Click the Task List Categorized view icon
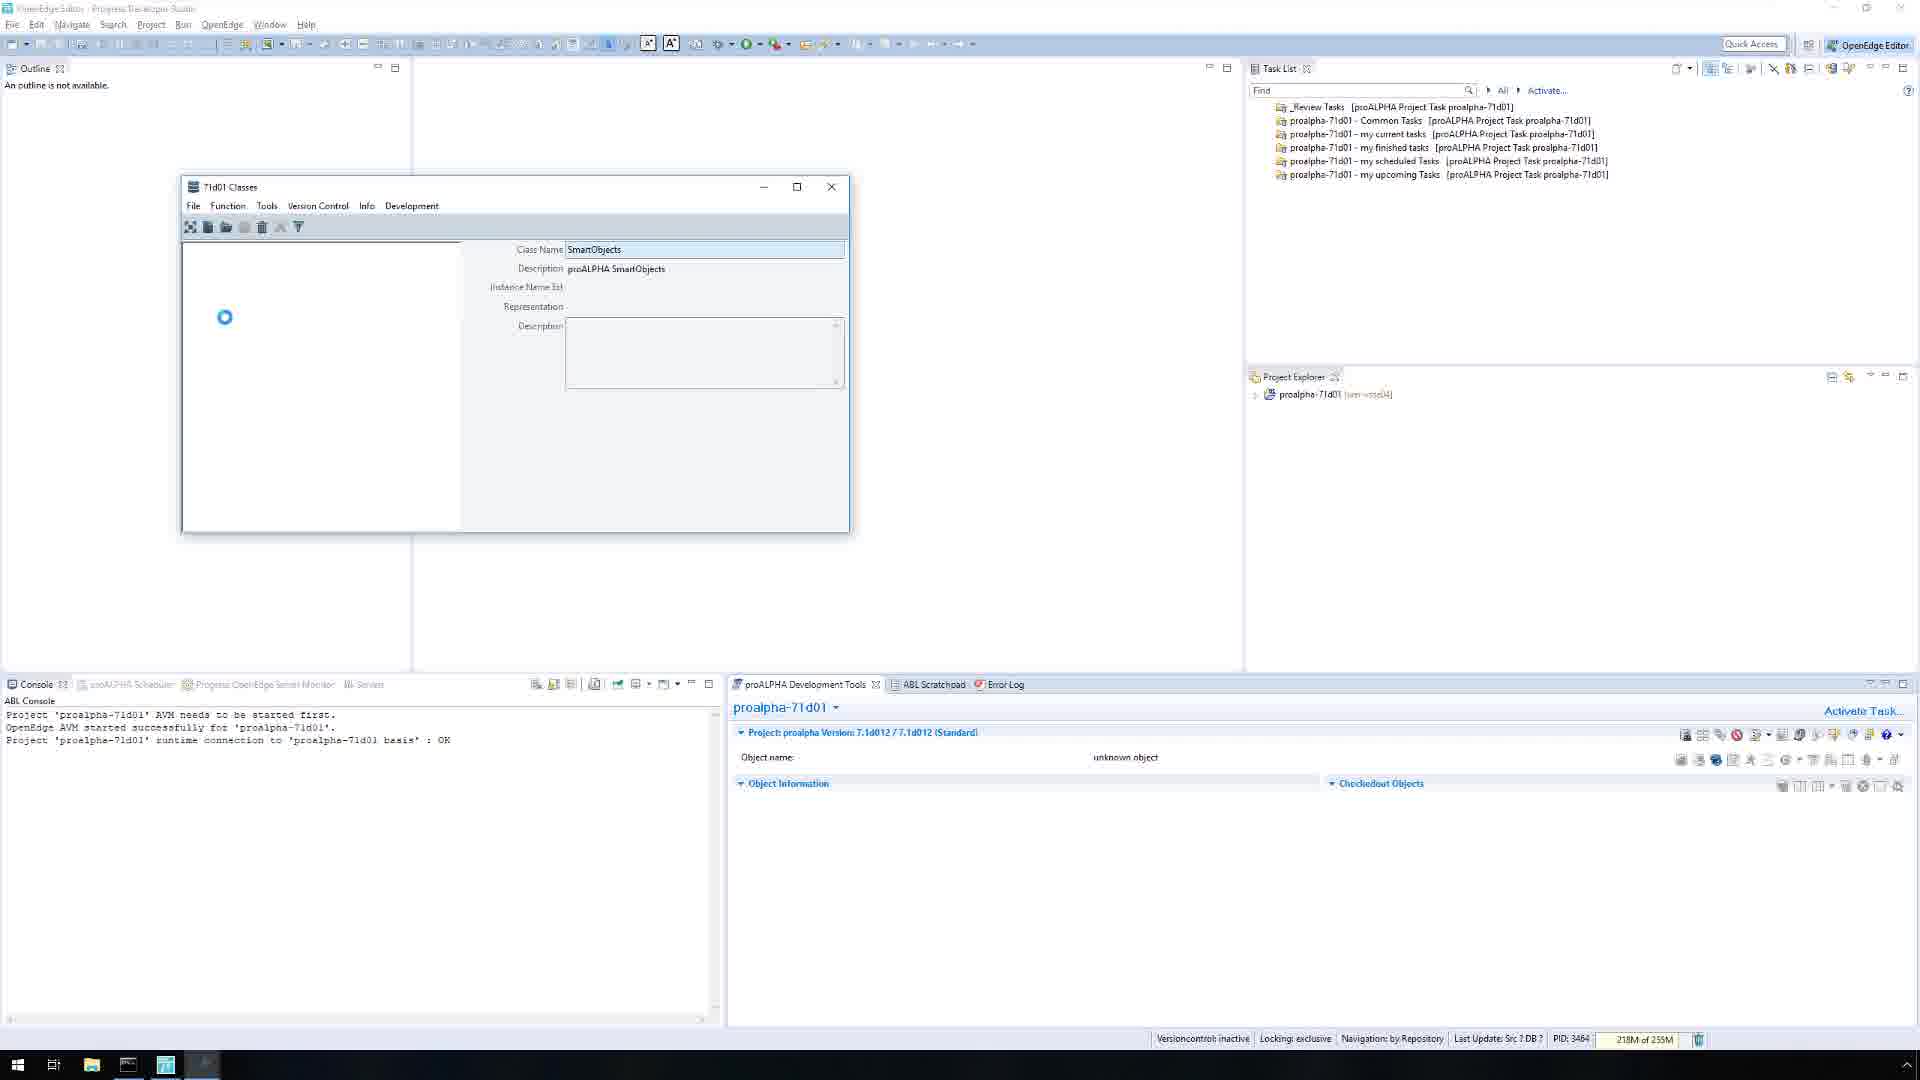Viewport: 1920px width, 1080px height. coord(1710,69)
